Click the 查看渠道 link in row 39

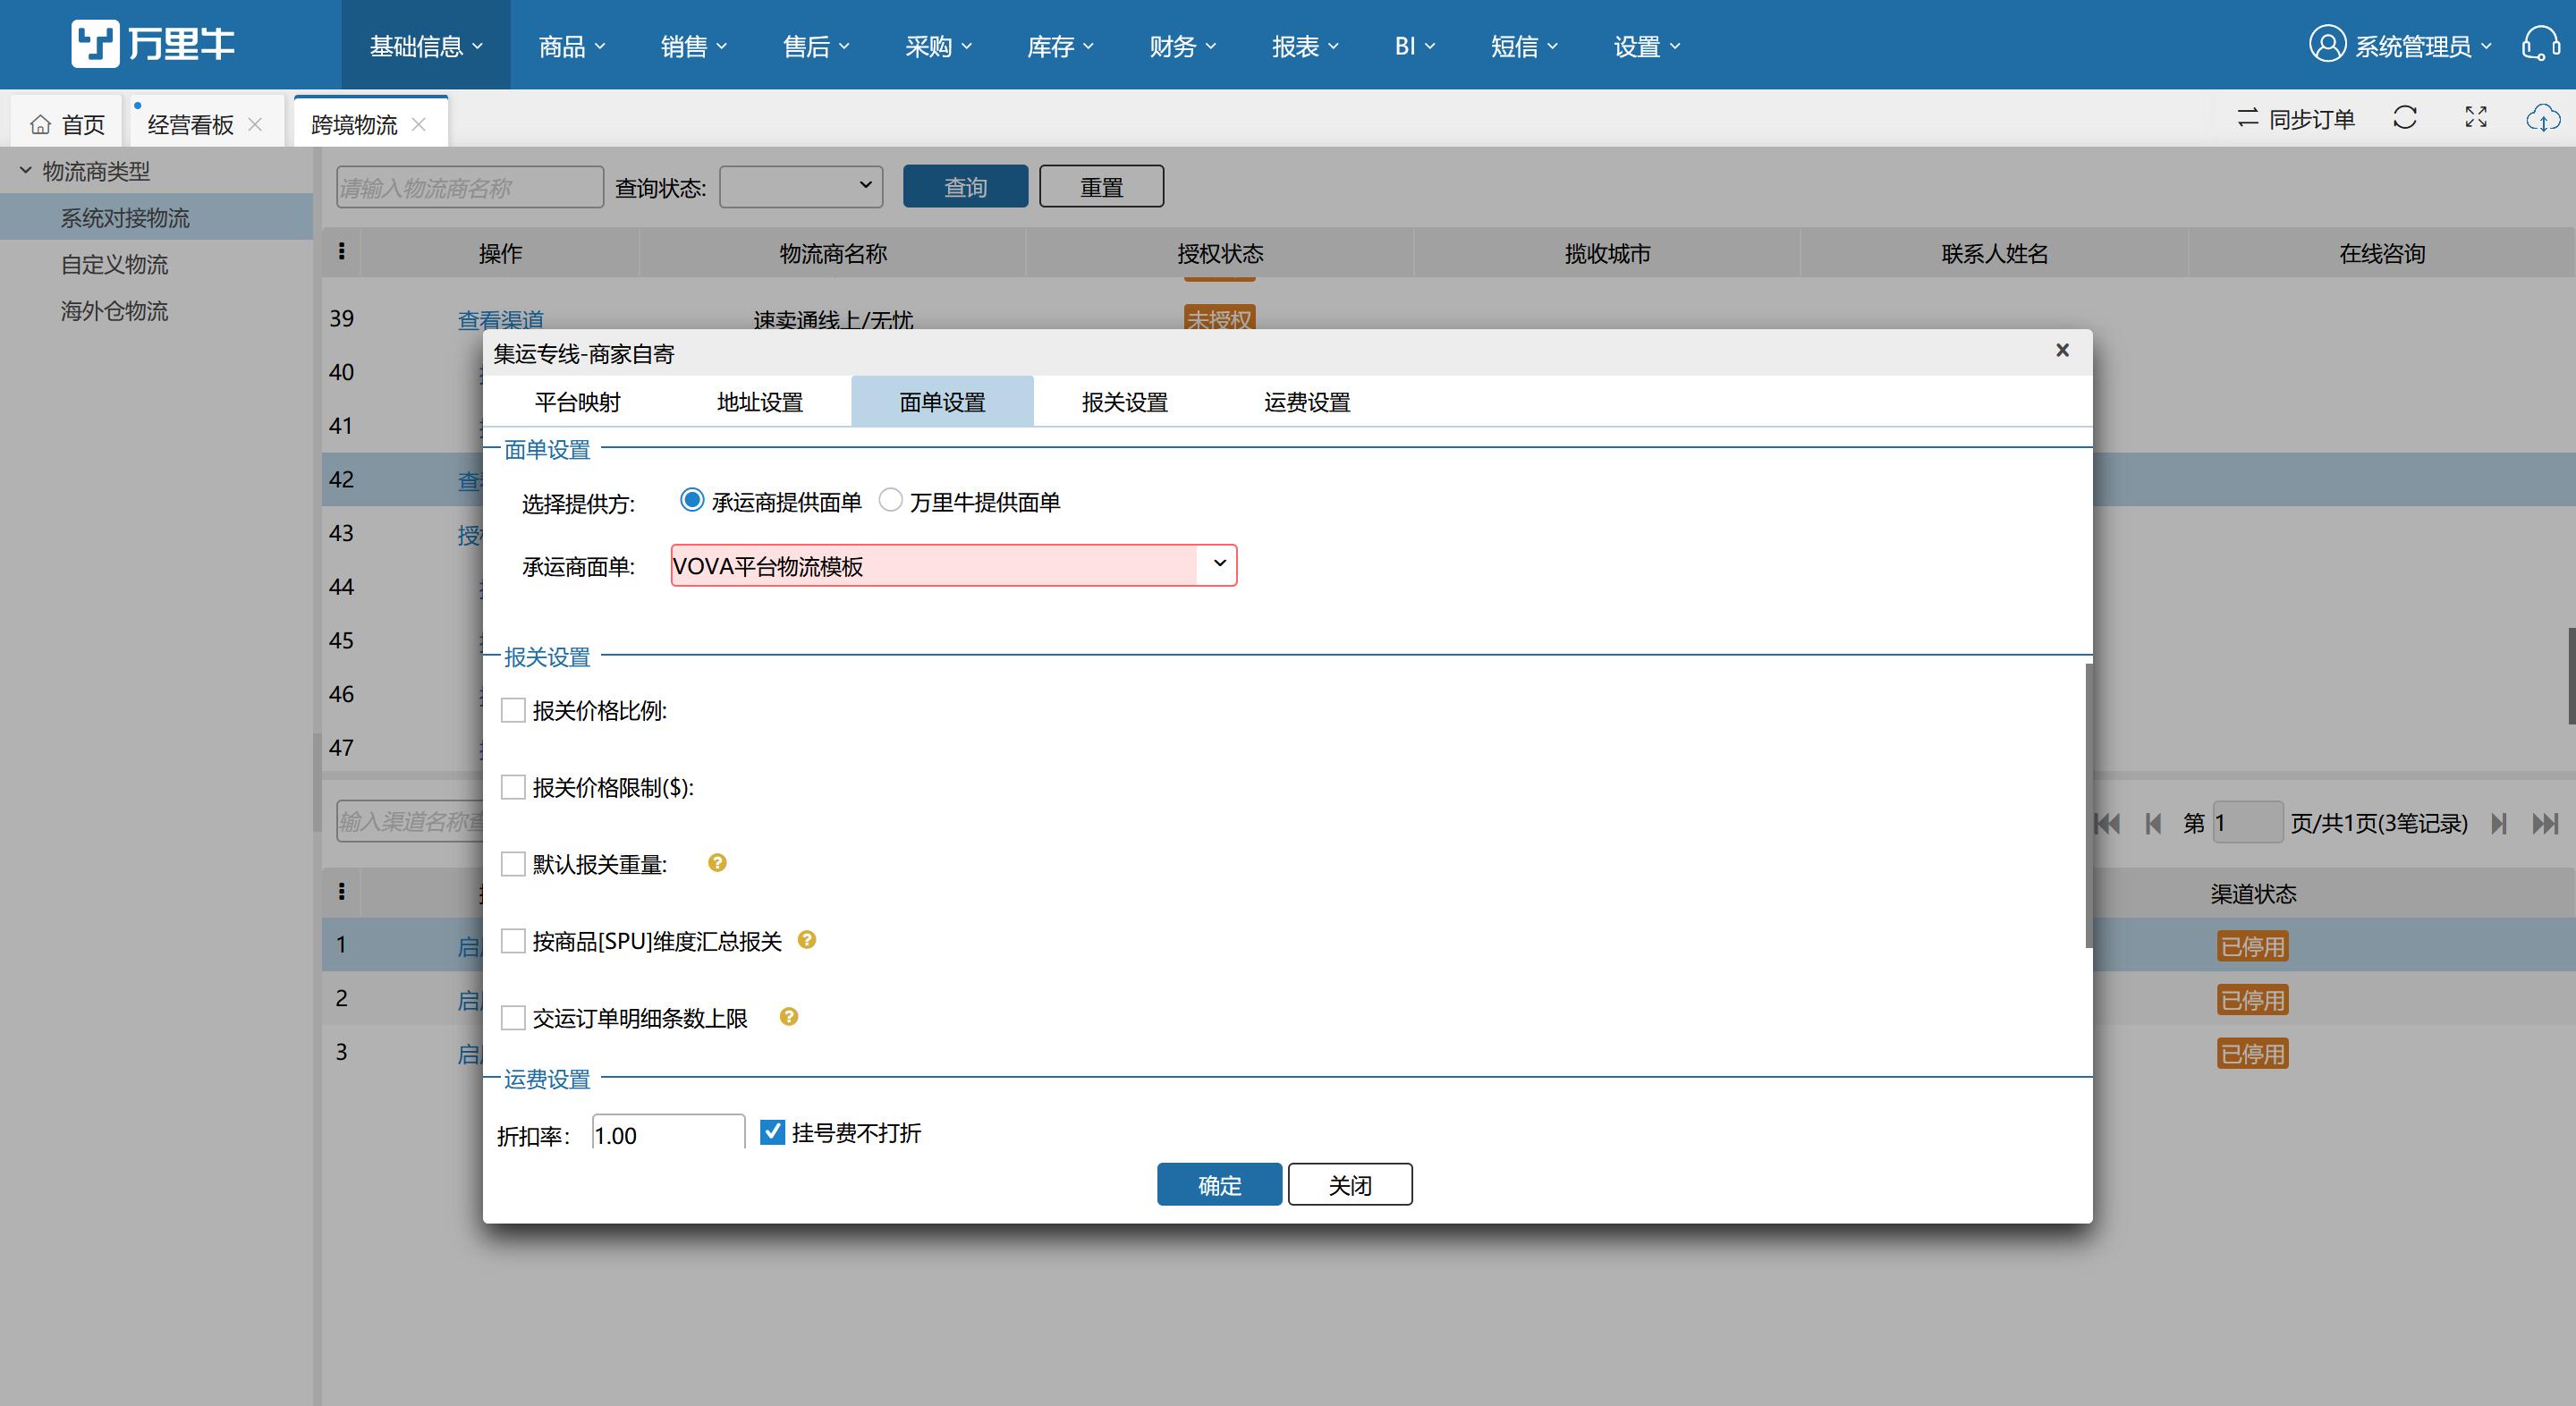click(501, 320)
